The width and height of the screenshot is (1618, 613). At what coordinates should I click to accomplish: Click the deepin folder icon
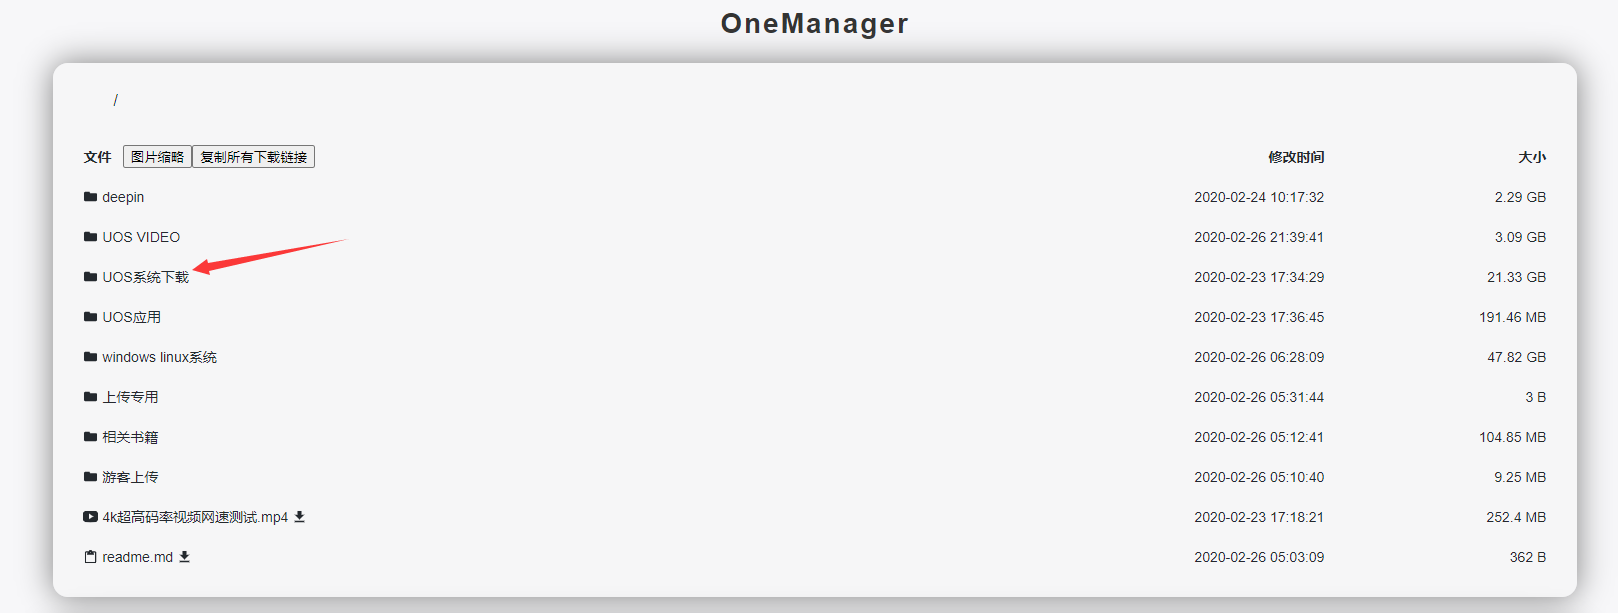pos(90,197)
